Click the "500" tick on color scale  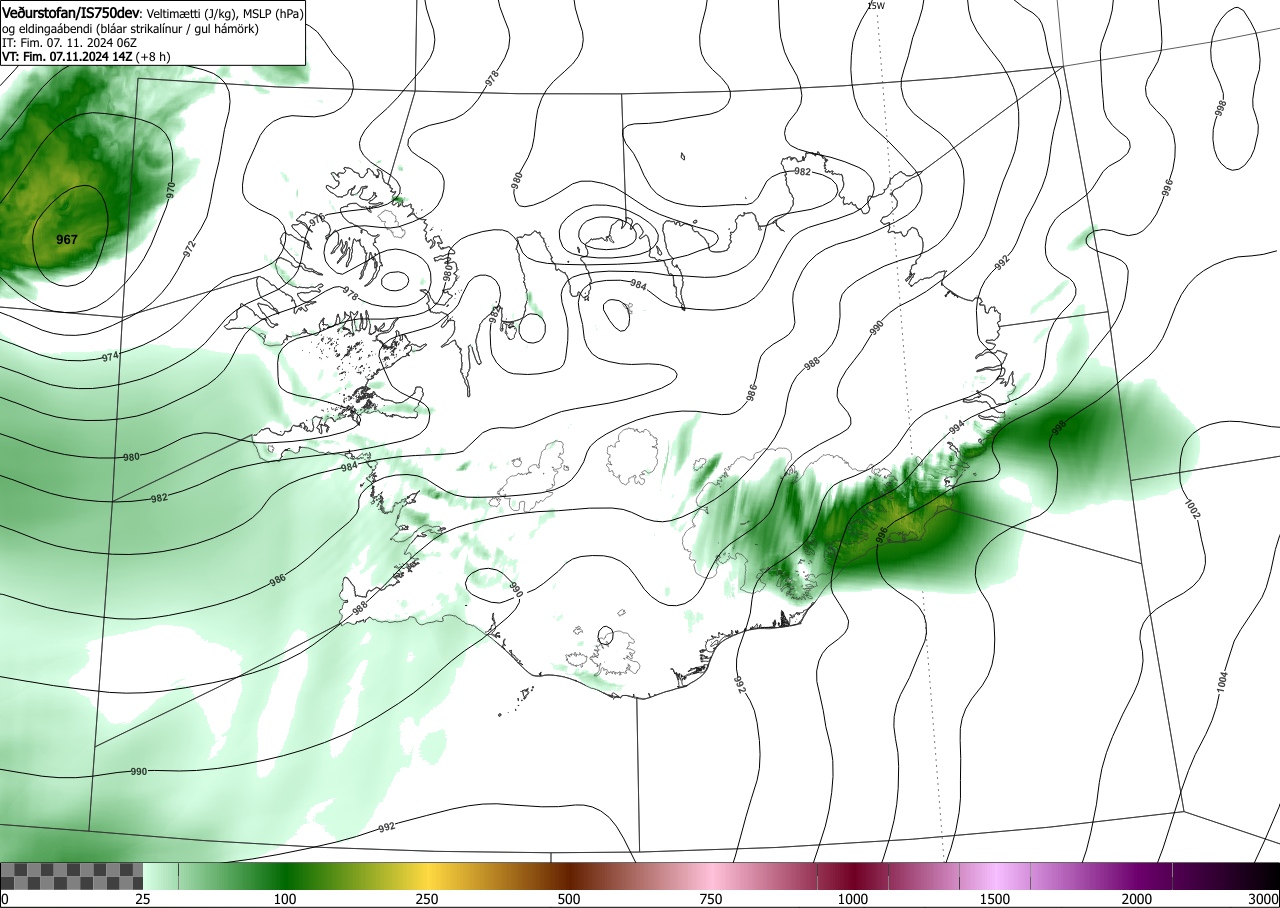click(569, 900)
